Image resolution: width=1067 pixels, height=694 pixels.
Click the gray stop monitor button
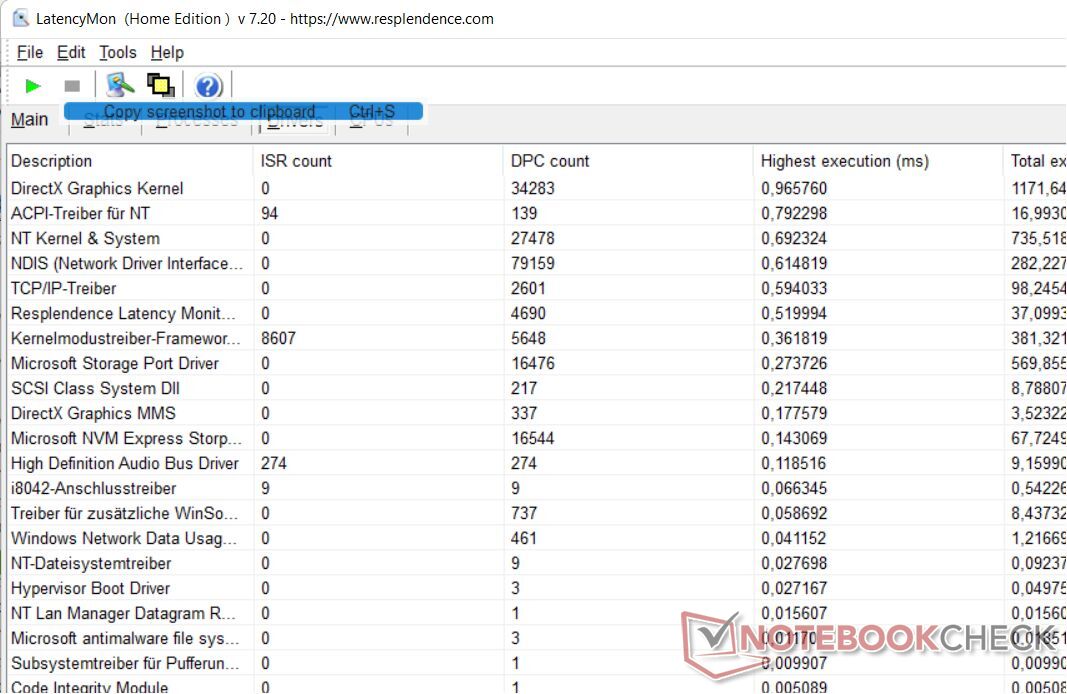[x=71, y=86]
